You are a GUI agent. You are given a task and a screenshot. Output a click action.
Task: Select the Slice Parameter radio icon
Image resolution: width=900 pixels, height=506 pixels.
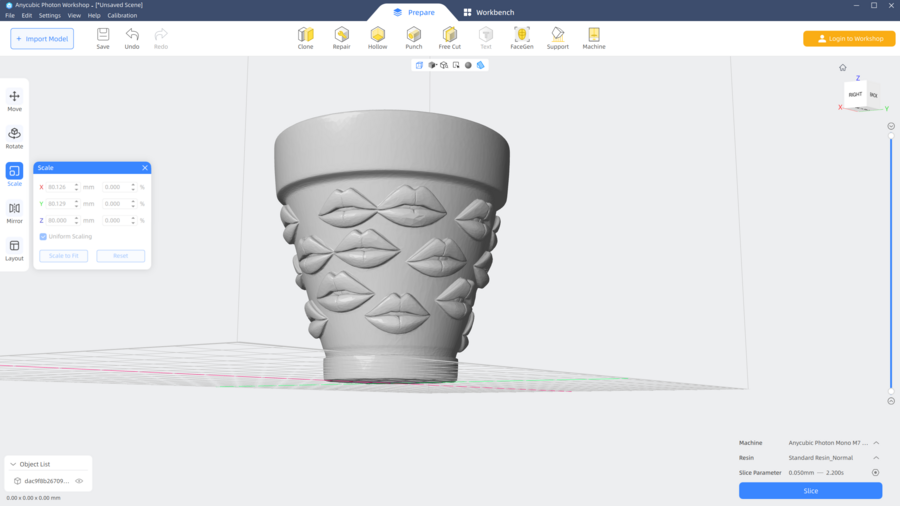coord(876,473)
